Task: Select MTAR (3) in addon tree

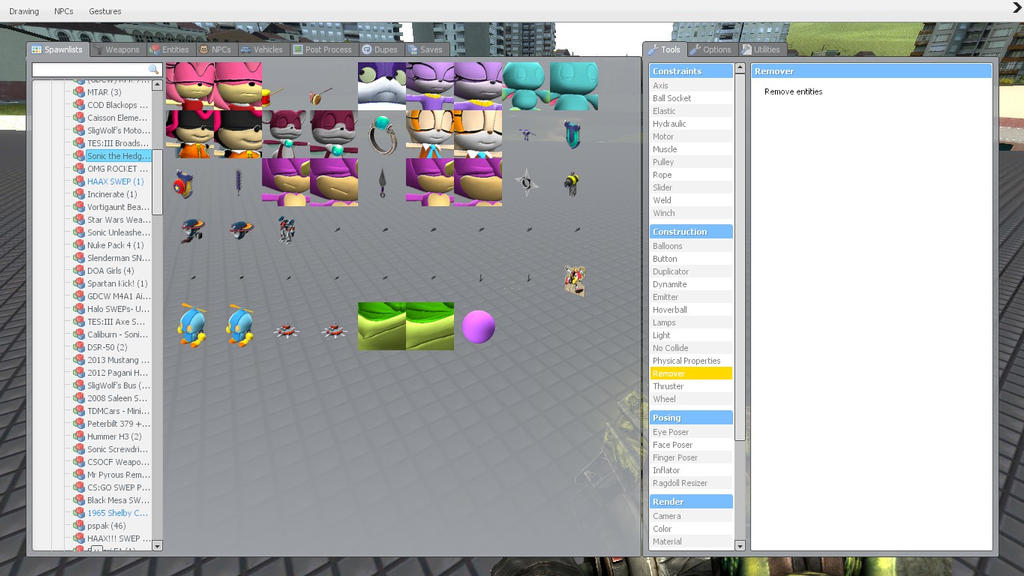Action: 104,92
